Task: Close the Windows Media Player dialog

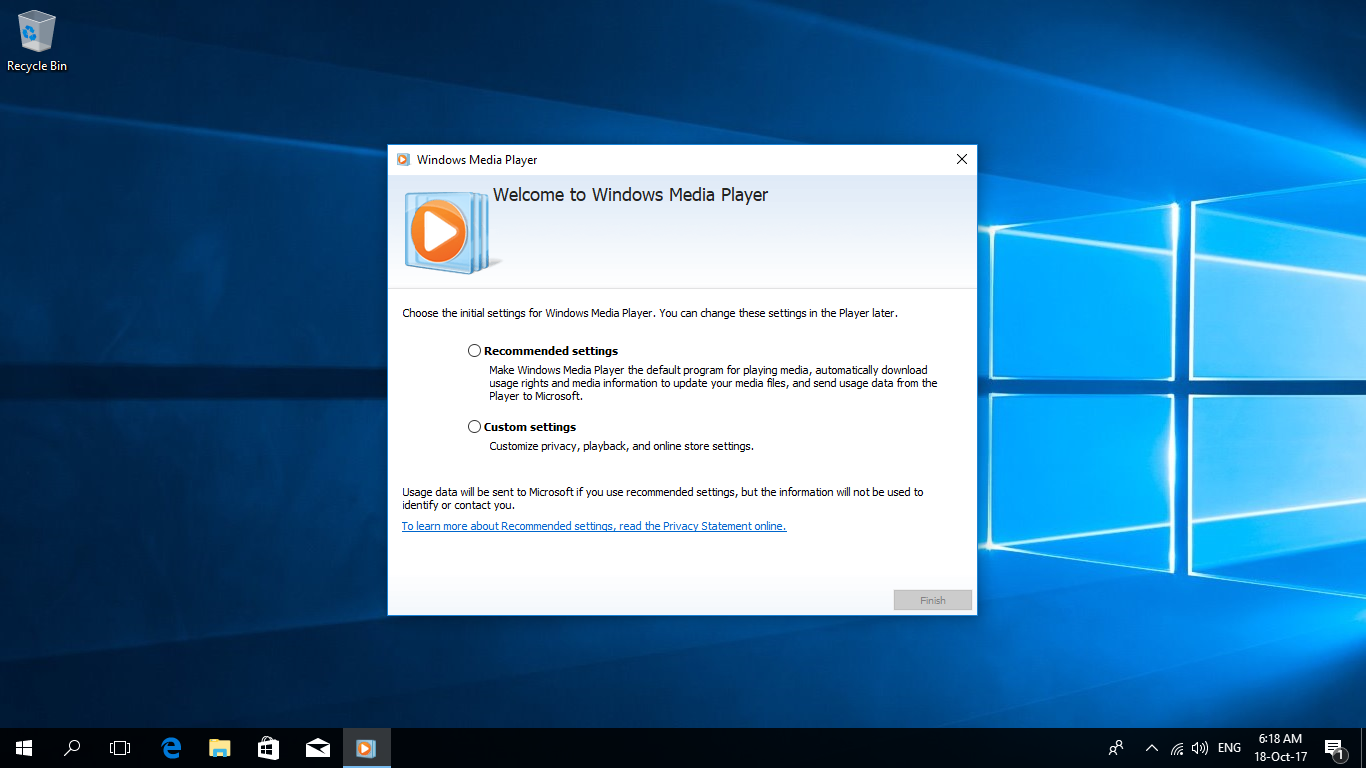Action: click(961, 160)
